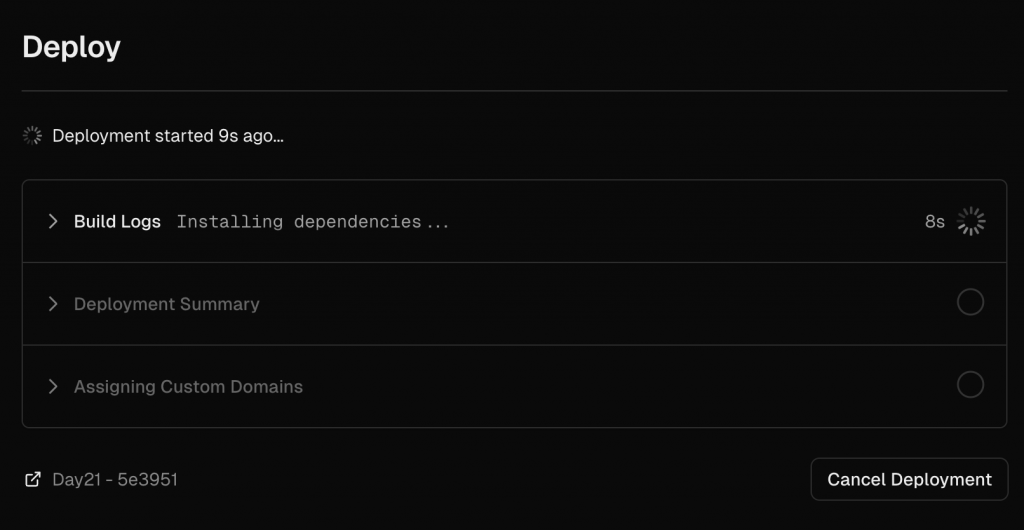The height and width of the screenshot is (530, 1024).
Task: Click the Deployment started 9s ago status
Action: click(x=168, y=136)
